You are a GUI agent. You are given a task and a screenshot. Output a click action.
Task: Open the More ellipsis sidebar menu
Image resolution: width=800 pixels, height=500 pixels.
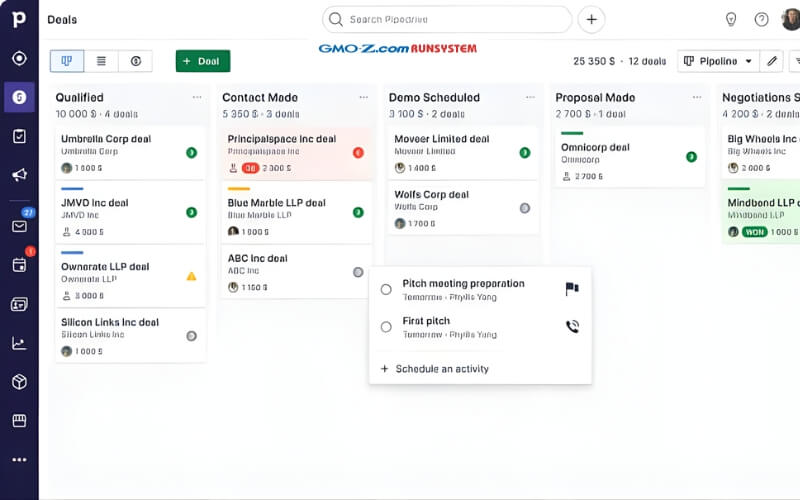click(19, 460)
